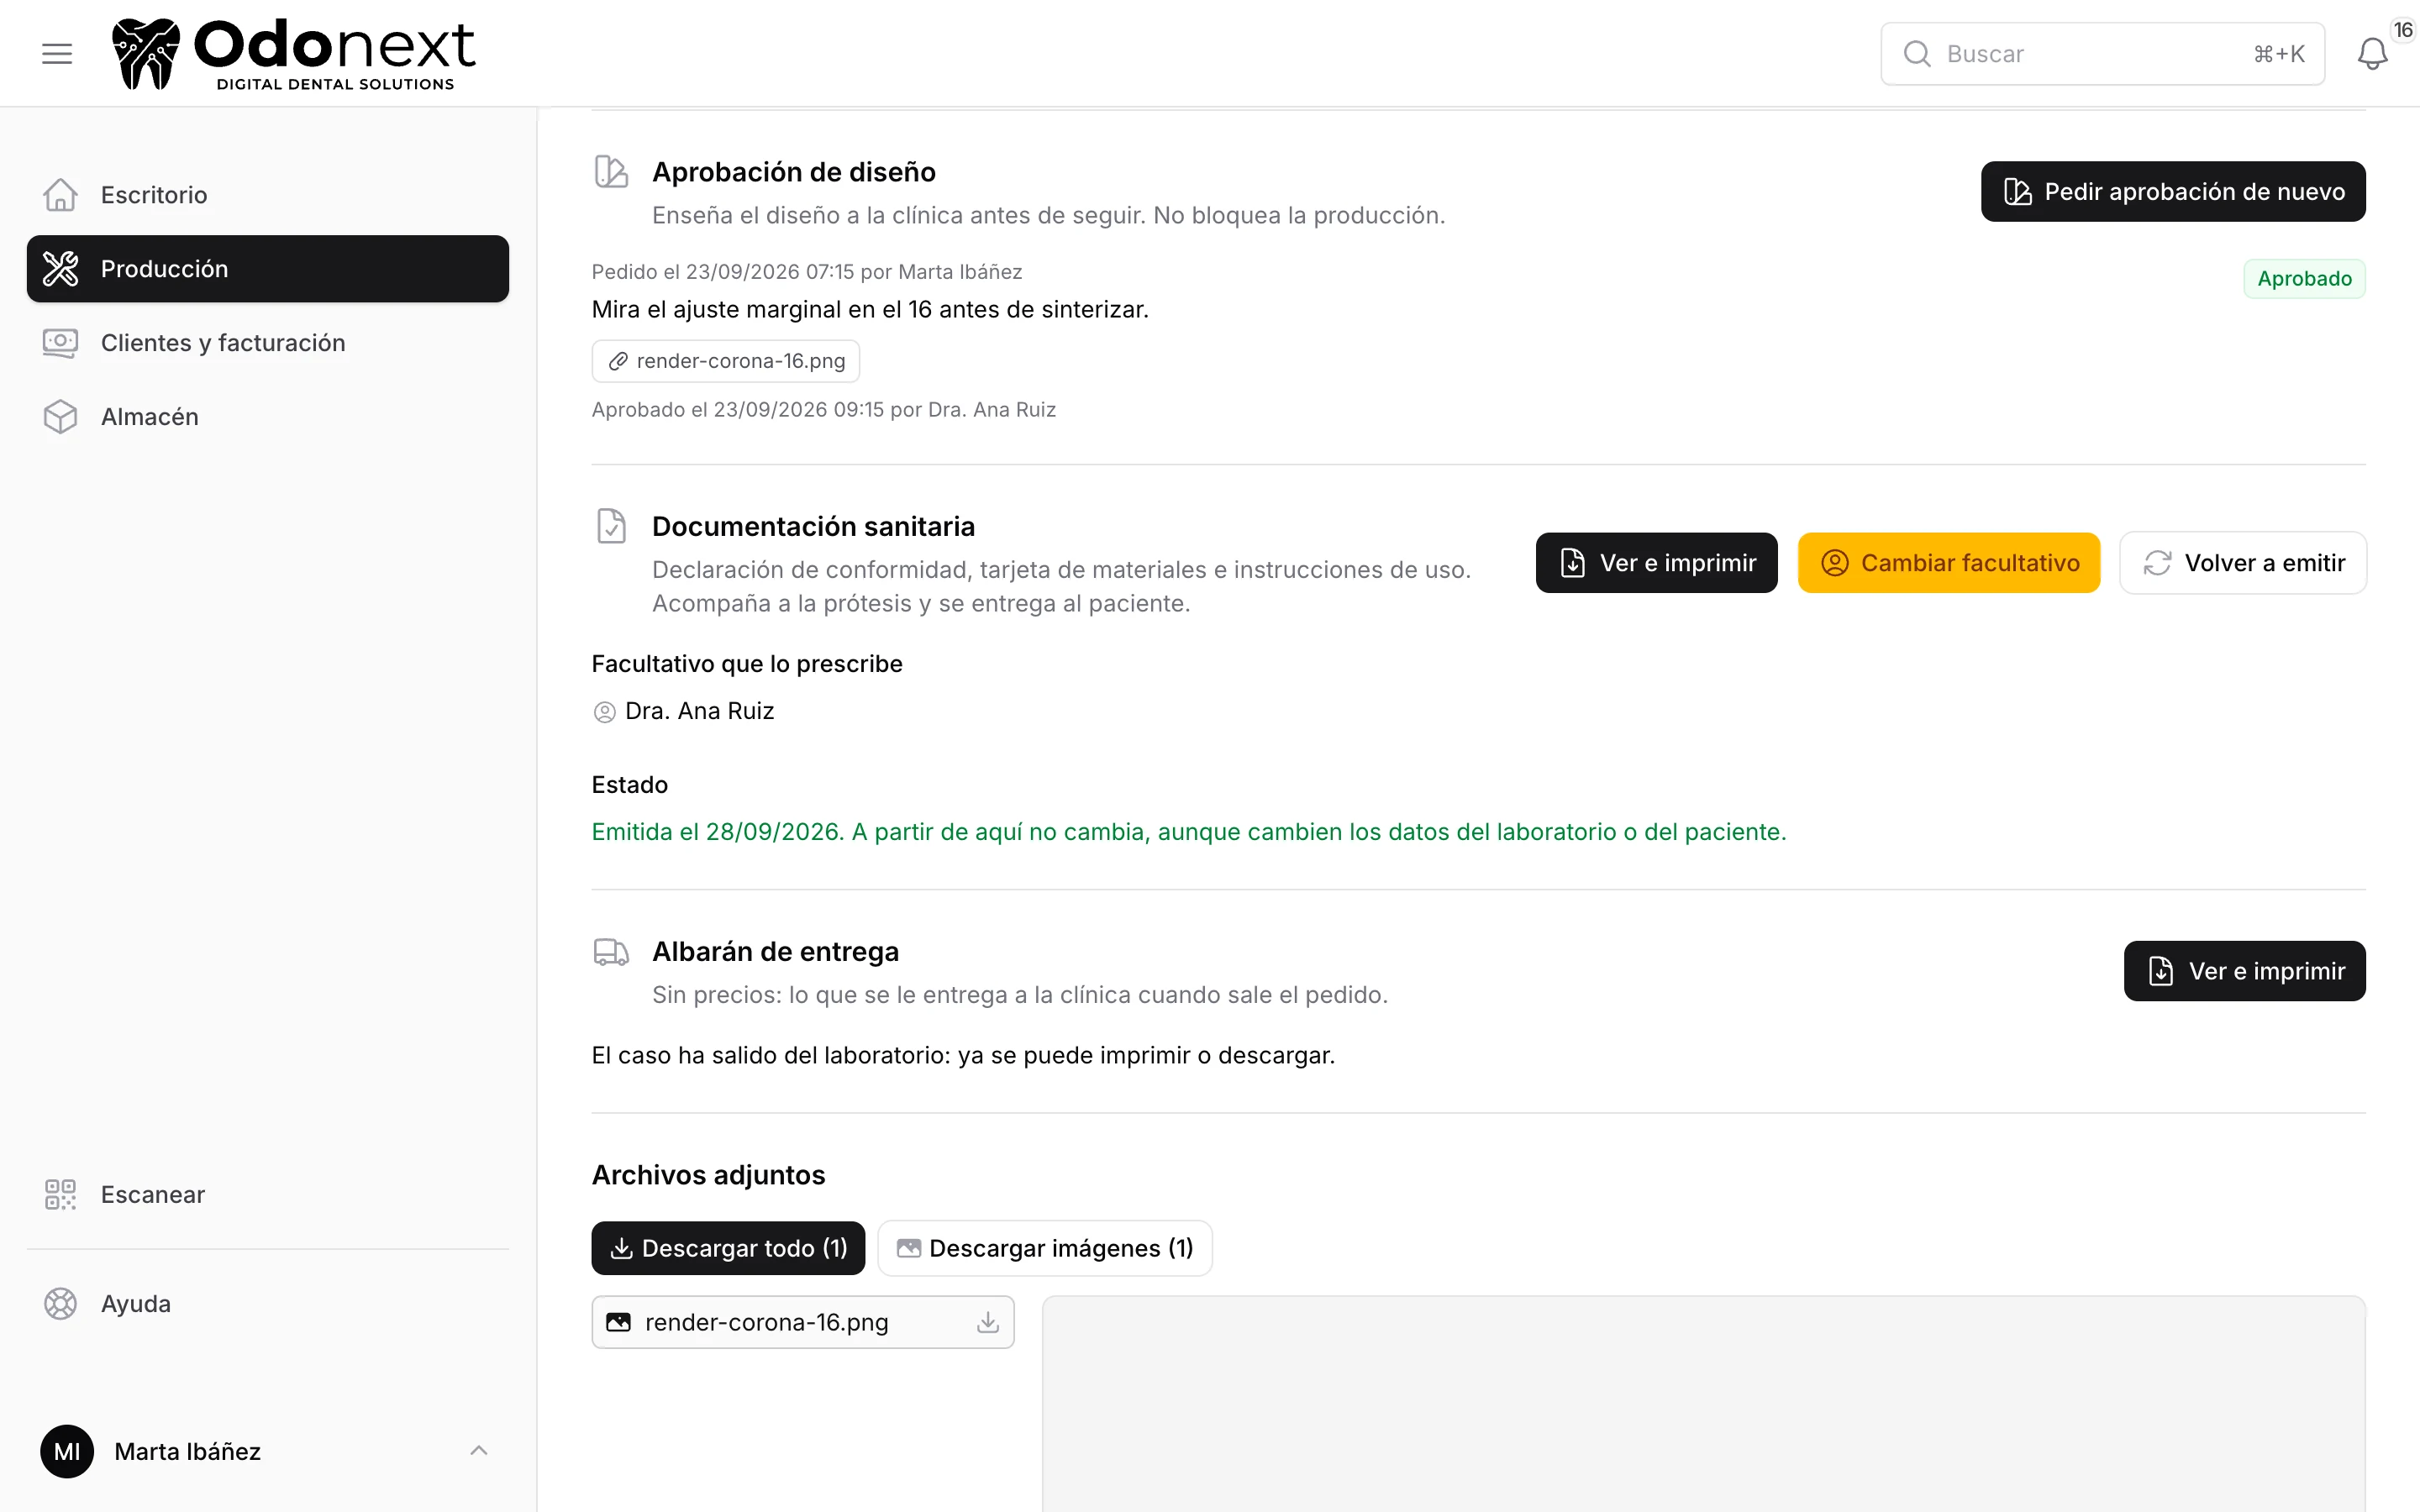Open Clientes y facturación section
The height and width of the screenshot is (1512, 2420).
point(268,343)
